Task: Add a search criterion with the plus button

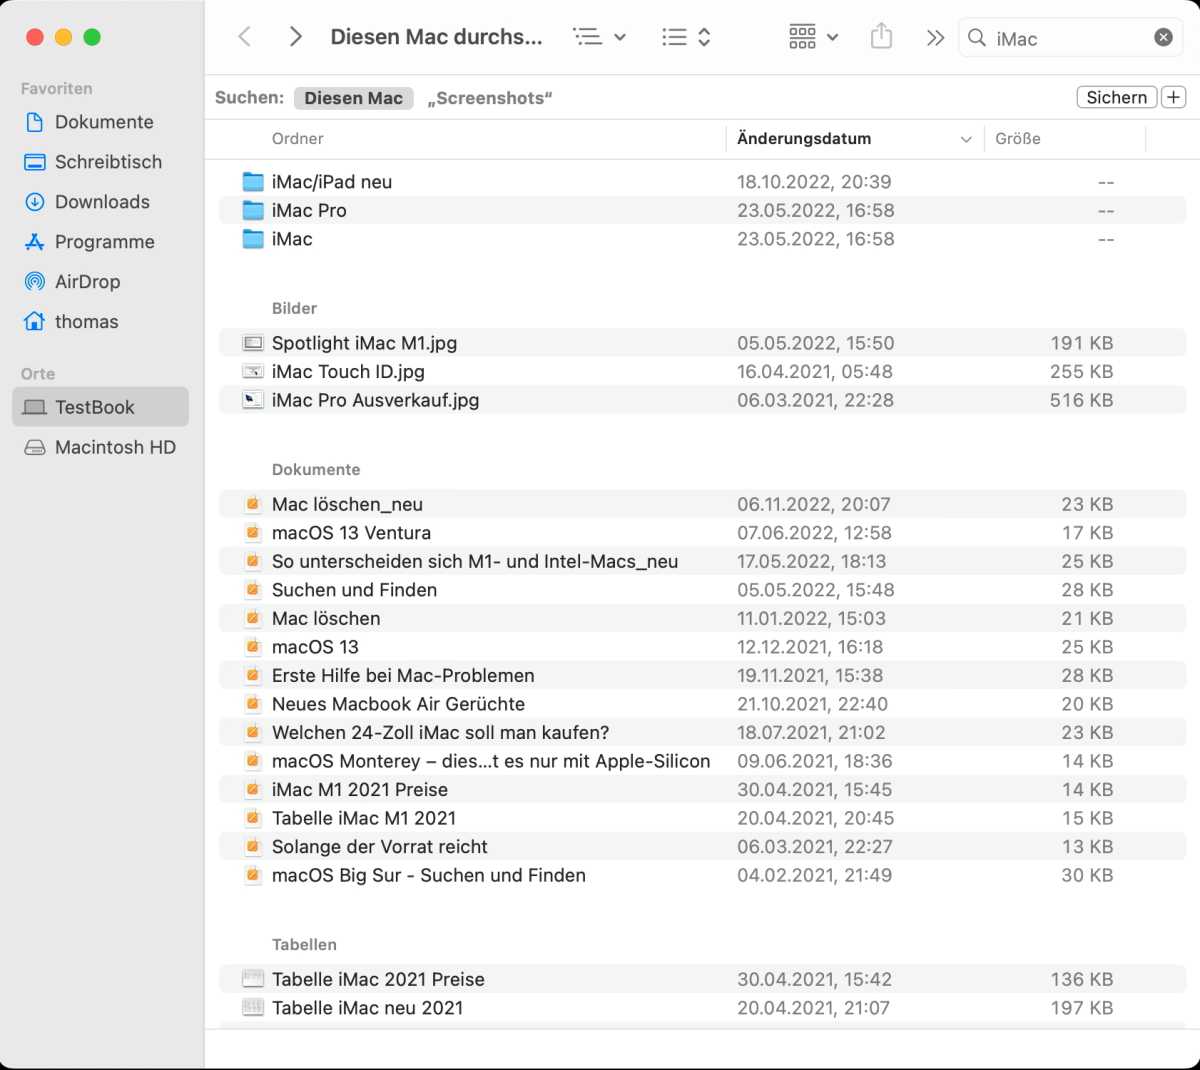Action: coord(1173,97)
